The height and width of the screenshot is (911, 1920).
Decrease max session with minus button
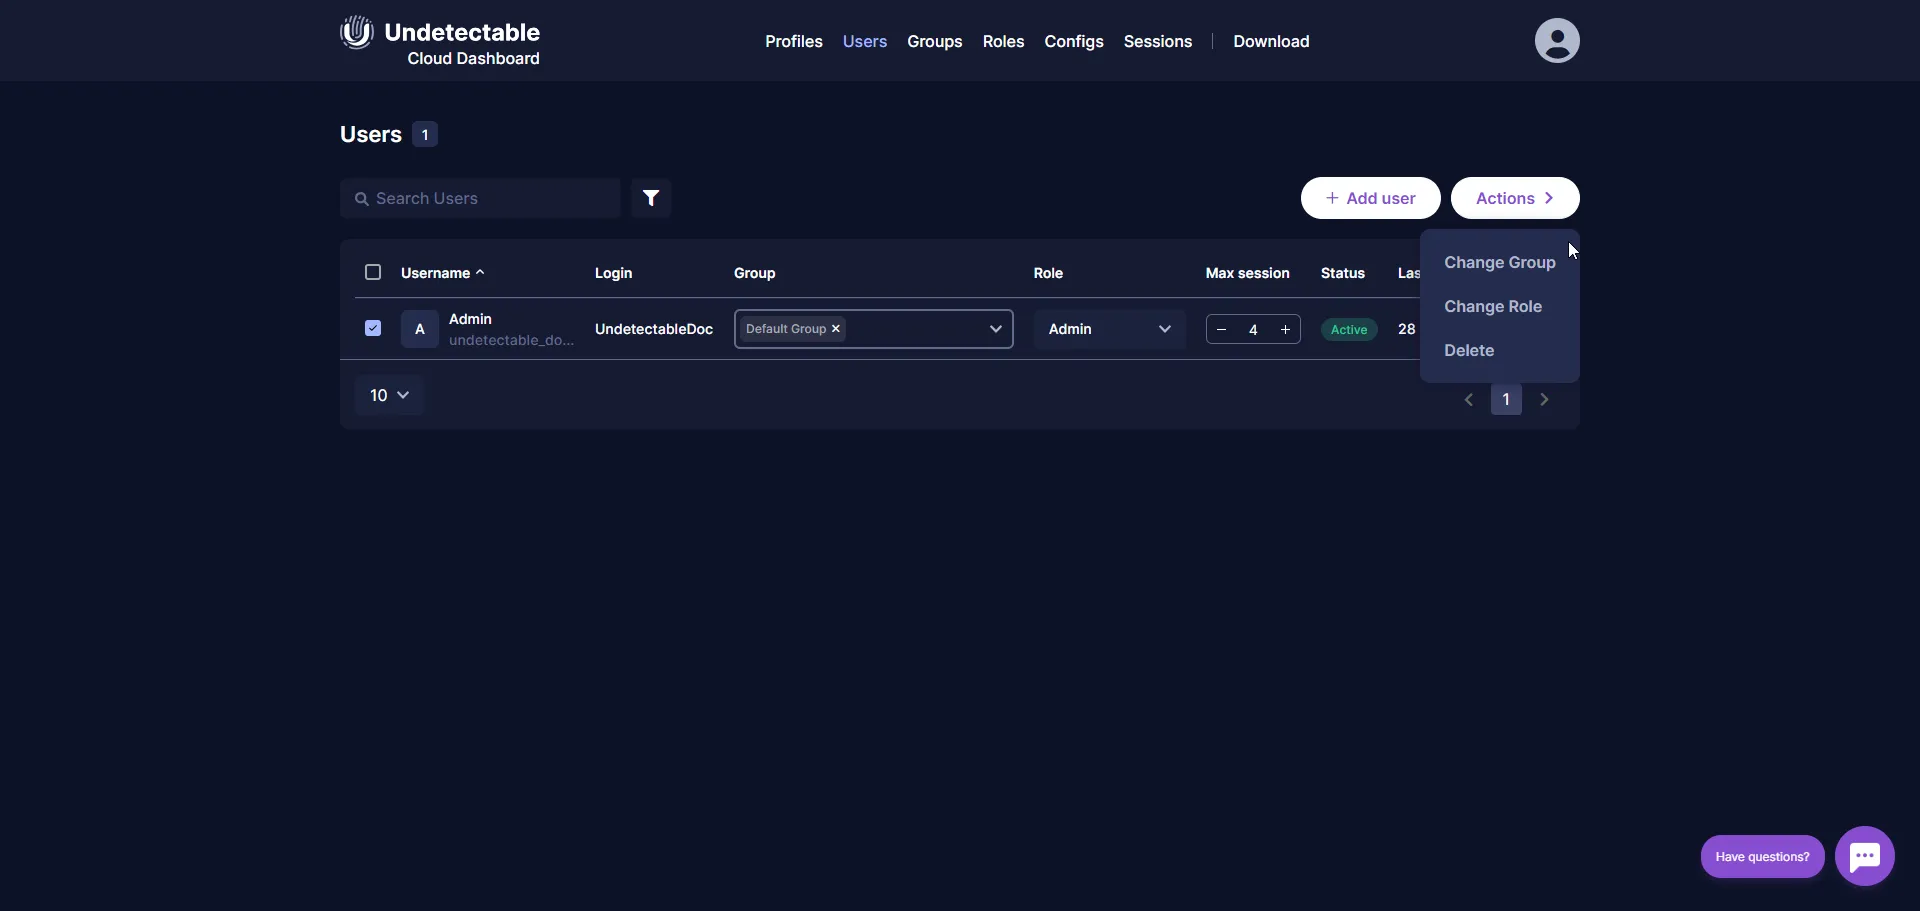[x=1222, y=330]
